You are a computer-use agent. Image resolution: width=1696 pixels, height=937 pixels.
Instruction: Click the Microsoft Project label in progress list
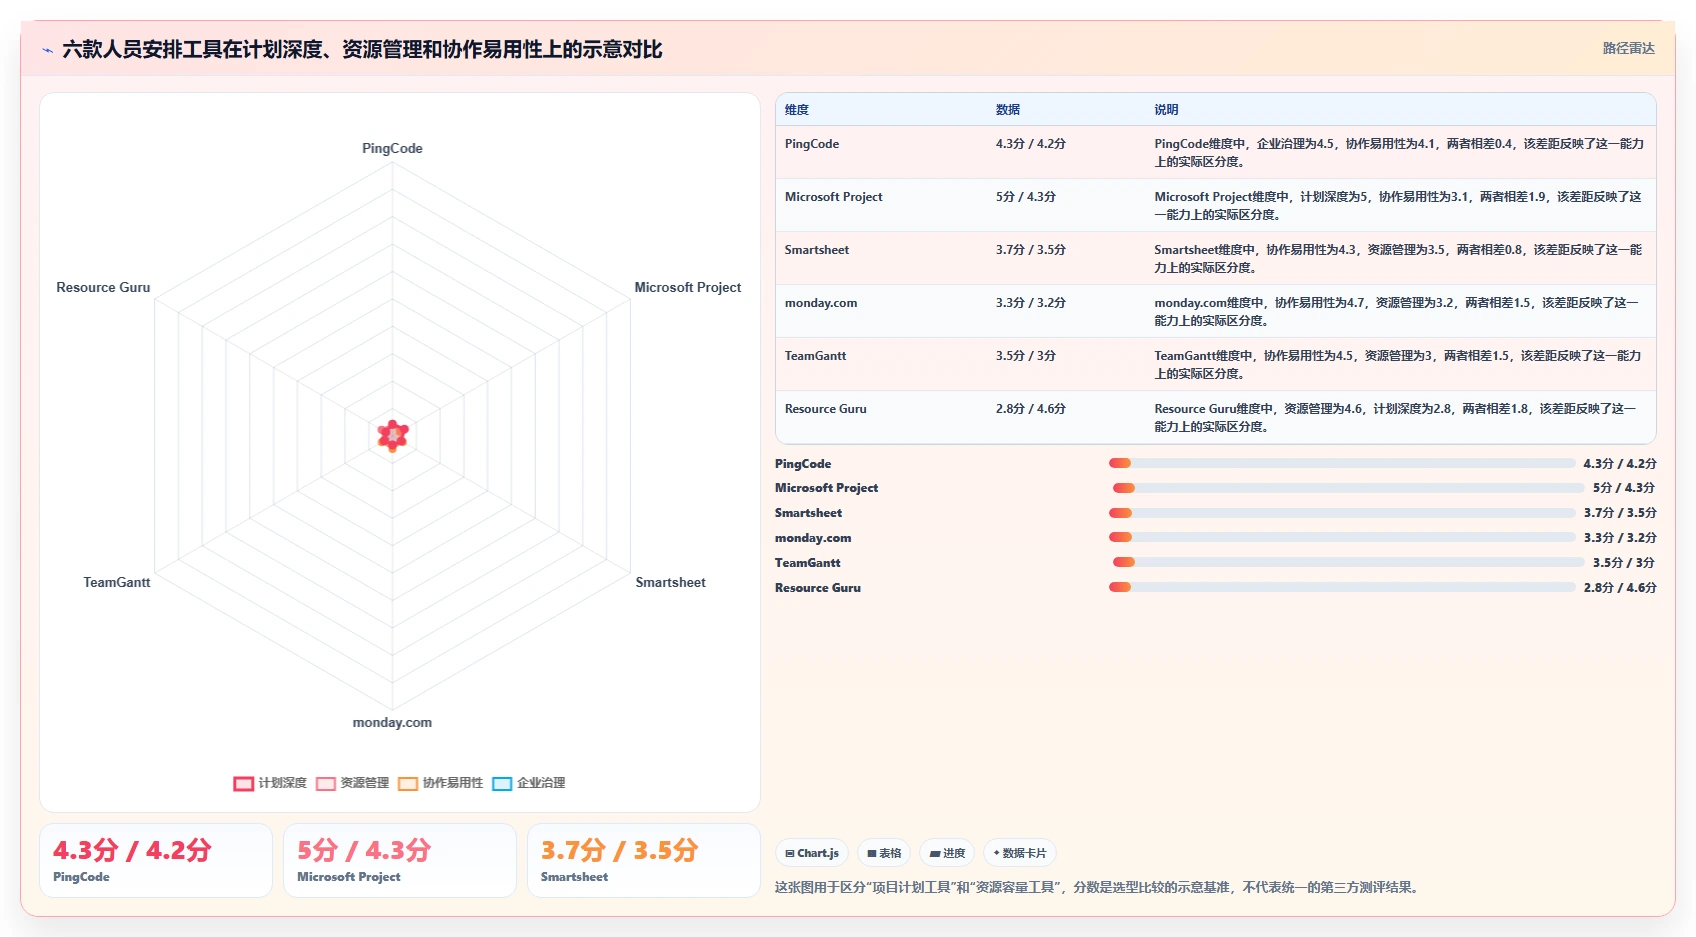(x=827, y=488)
